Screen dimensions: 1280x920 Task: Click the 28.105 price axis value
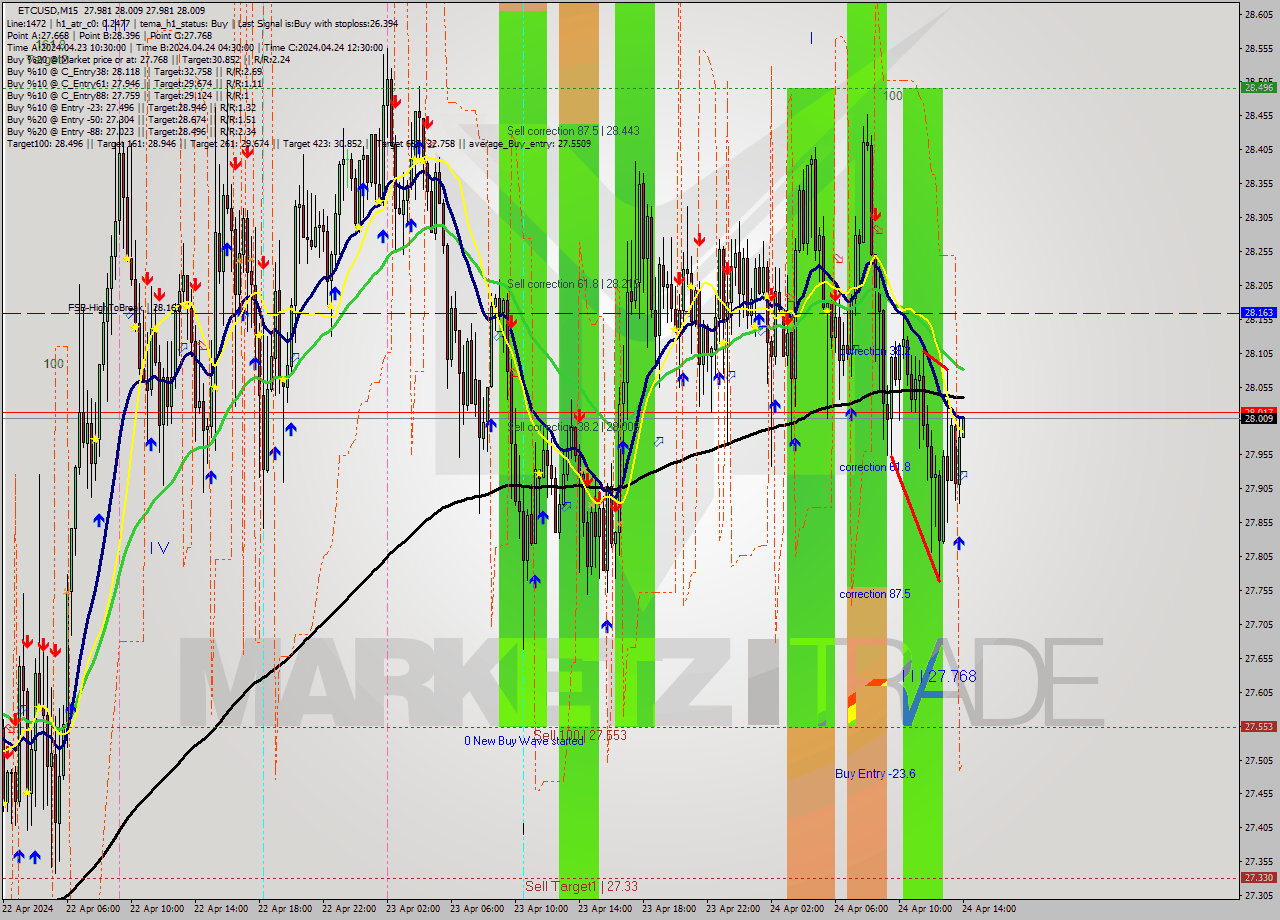tap(1258, 354)
